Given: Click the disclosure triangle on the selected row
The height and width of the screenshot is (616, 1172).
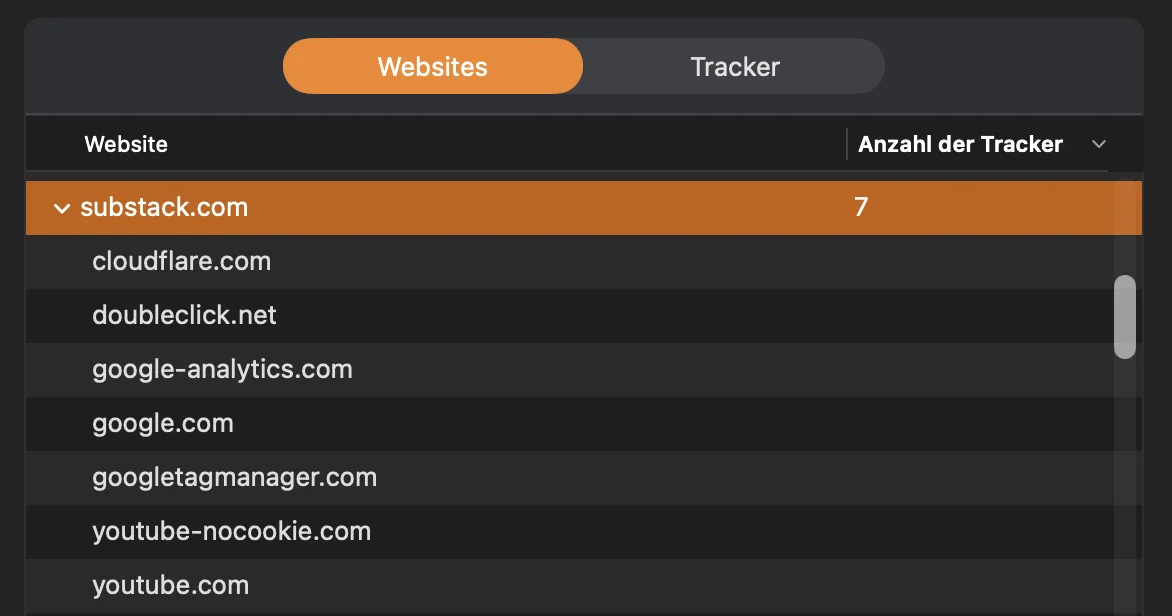Looking at the screenshot, I should tap(62, 208).
